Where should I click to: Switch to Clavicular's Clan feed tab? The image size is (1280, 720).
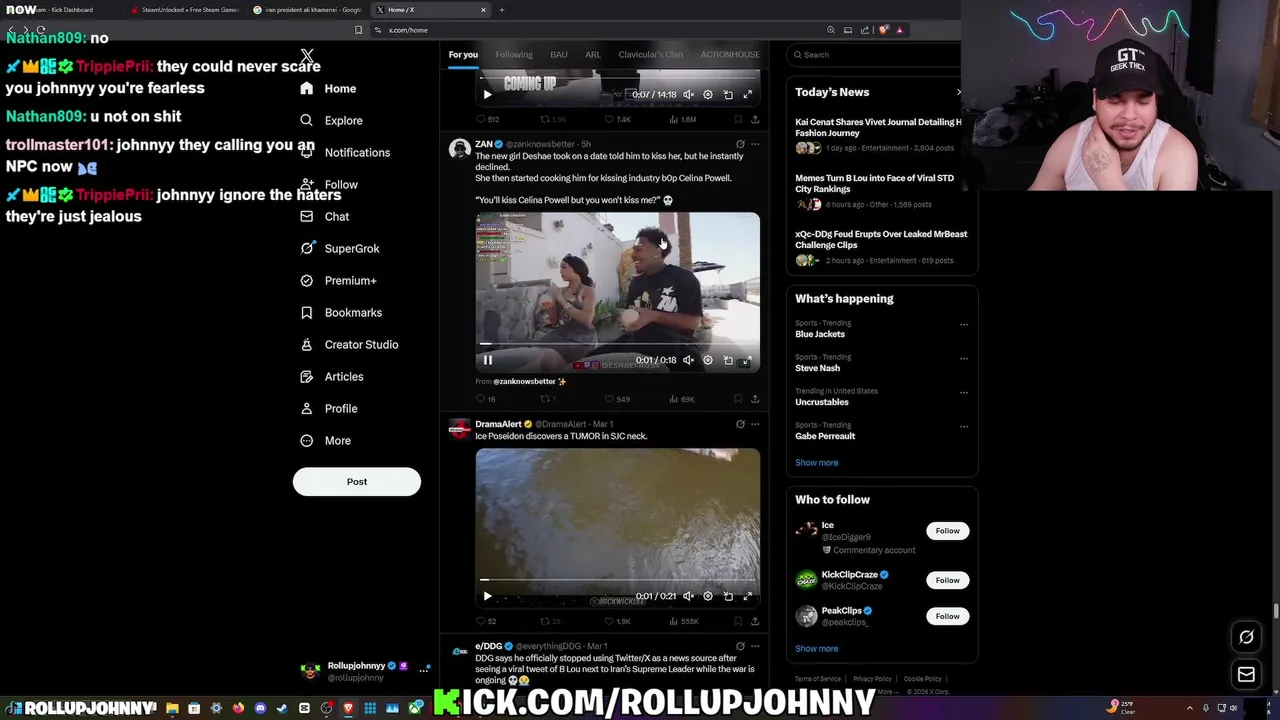pyautogui.click(x=650, y=54)
